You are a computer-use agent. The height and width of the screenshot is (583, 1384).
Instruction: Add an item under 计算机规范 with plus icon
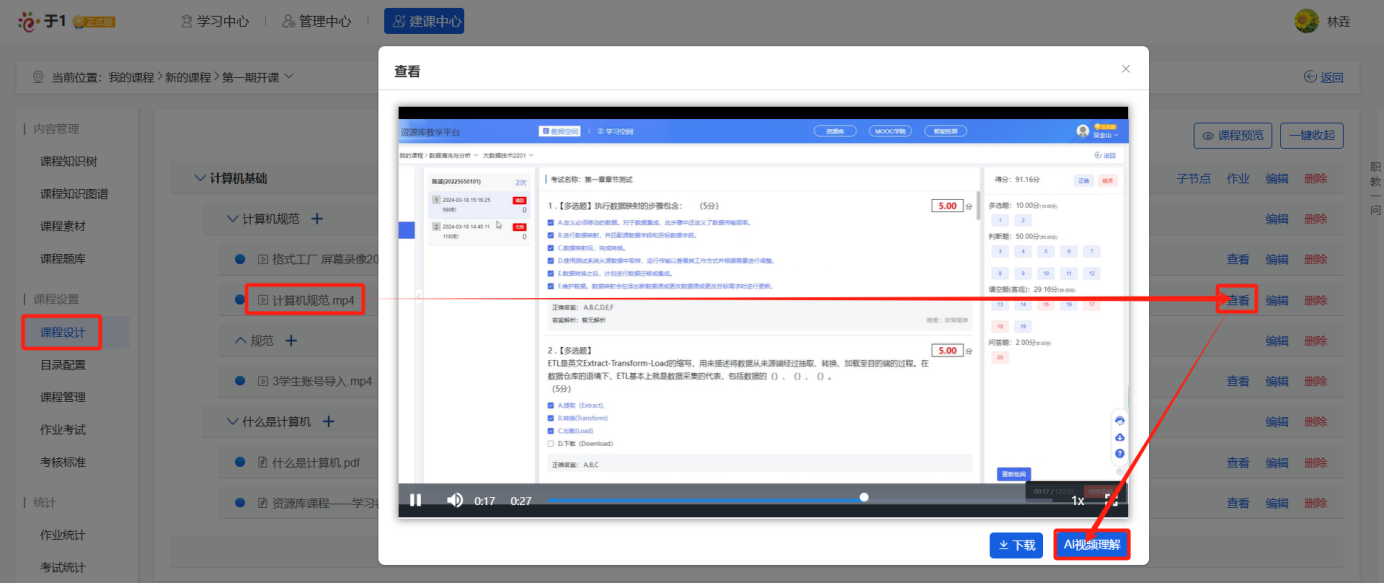pos(317,219)
